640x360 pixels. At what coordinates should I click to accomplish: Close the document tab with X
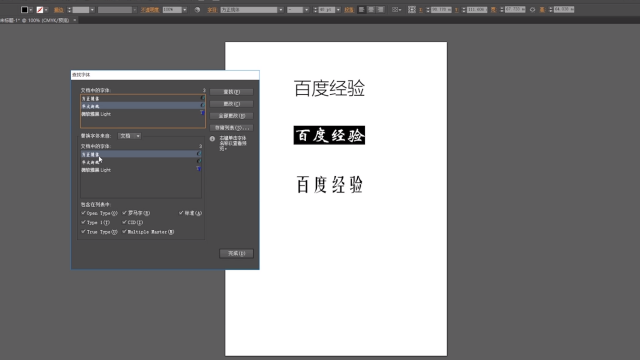tap(75, 20)
